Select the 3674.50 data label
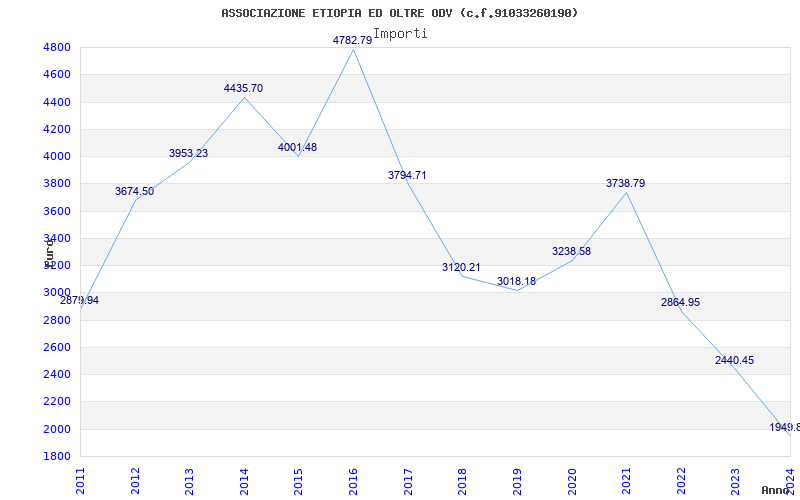 (134, 191)
